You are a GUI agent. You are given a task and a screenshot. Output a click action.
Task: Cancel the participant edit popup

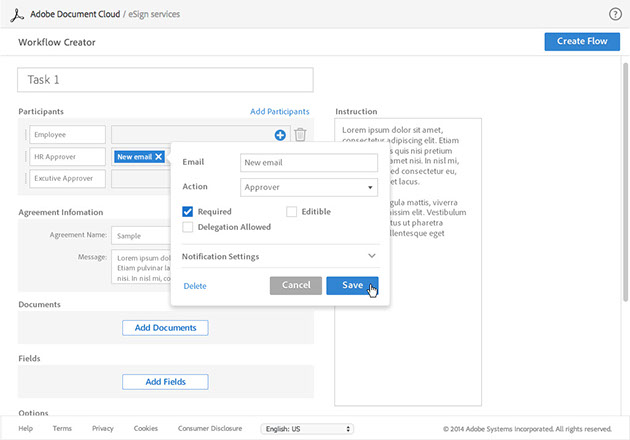(295, 286)
